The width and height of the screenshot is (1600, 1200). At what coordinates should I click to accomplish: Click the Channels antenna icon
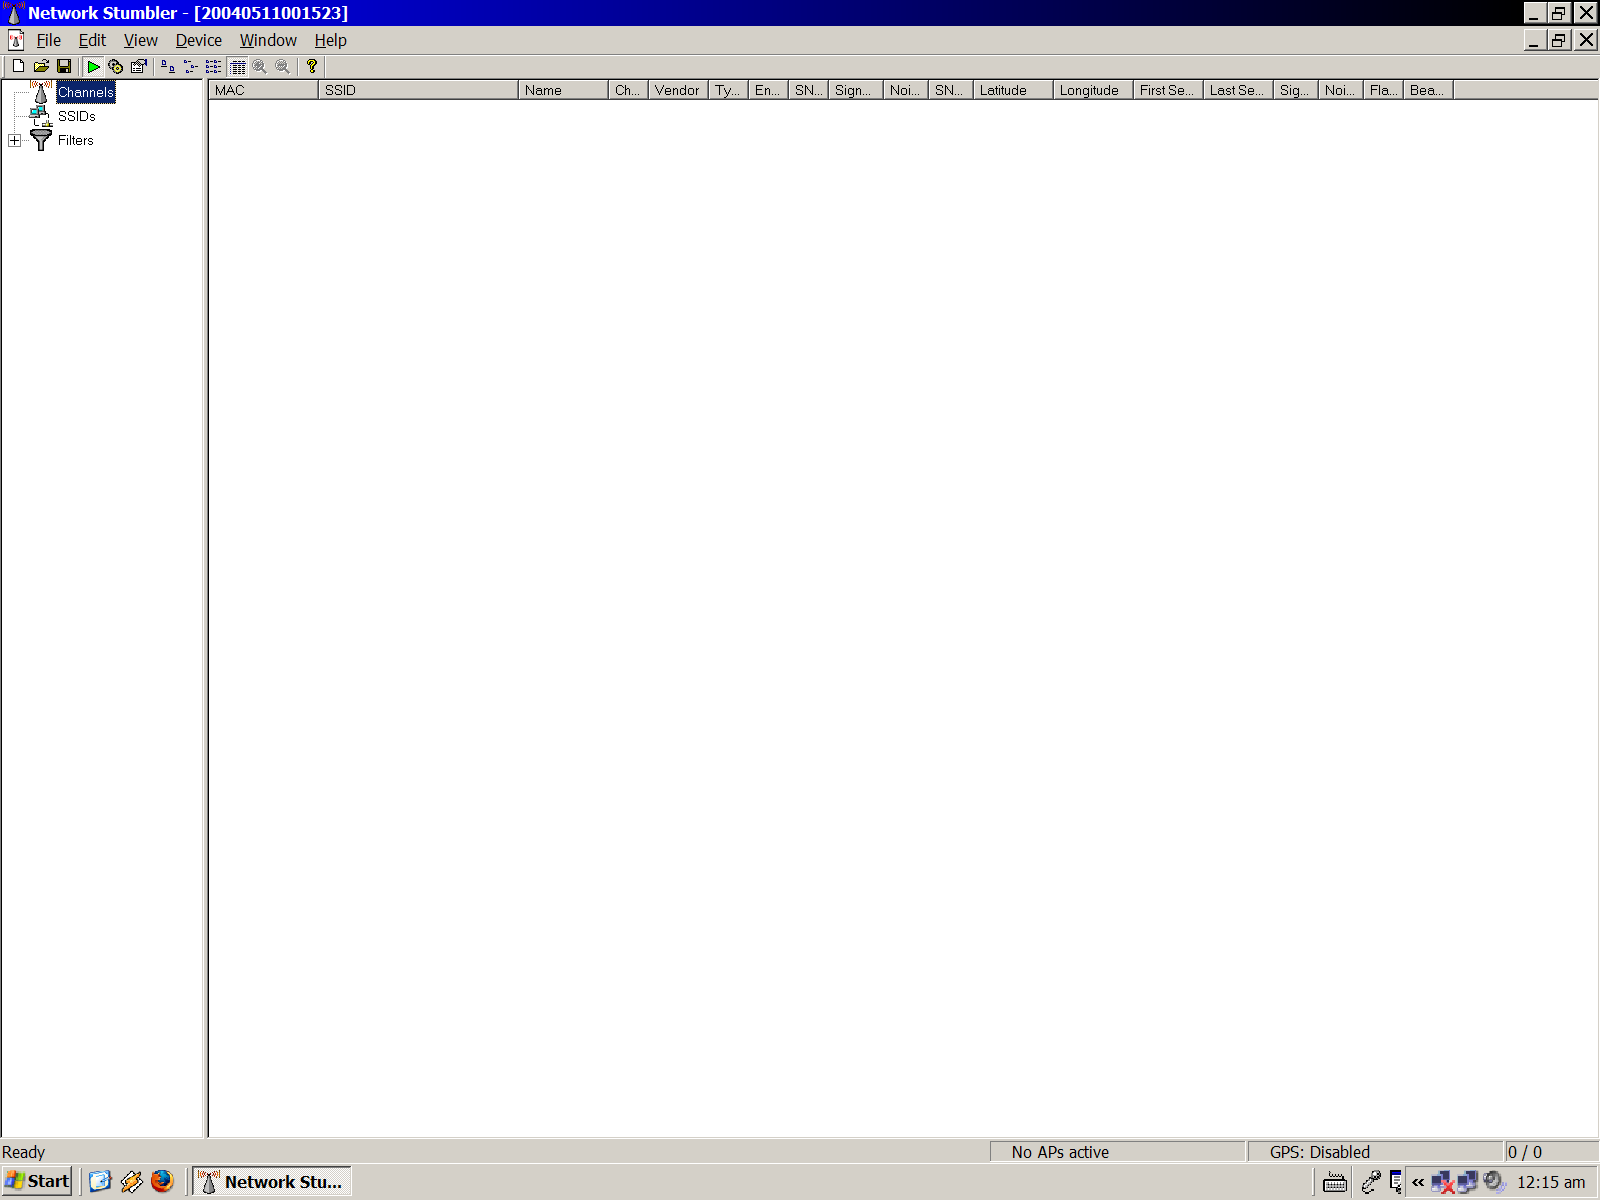[41, 92]
